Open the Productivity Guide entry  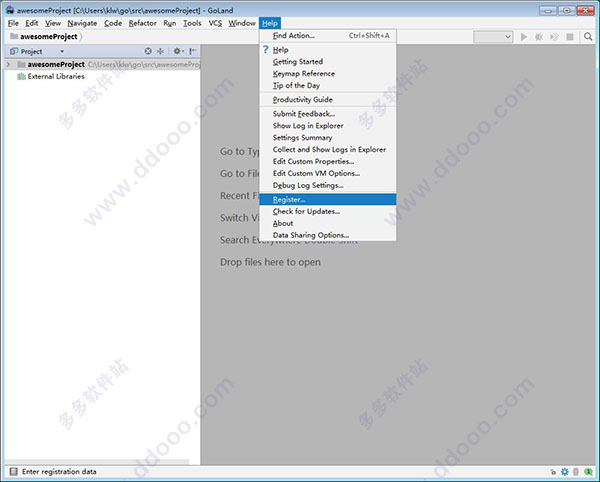click(328, 99)
